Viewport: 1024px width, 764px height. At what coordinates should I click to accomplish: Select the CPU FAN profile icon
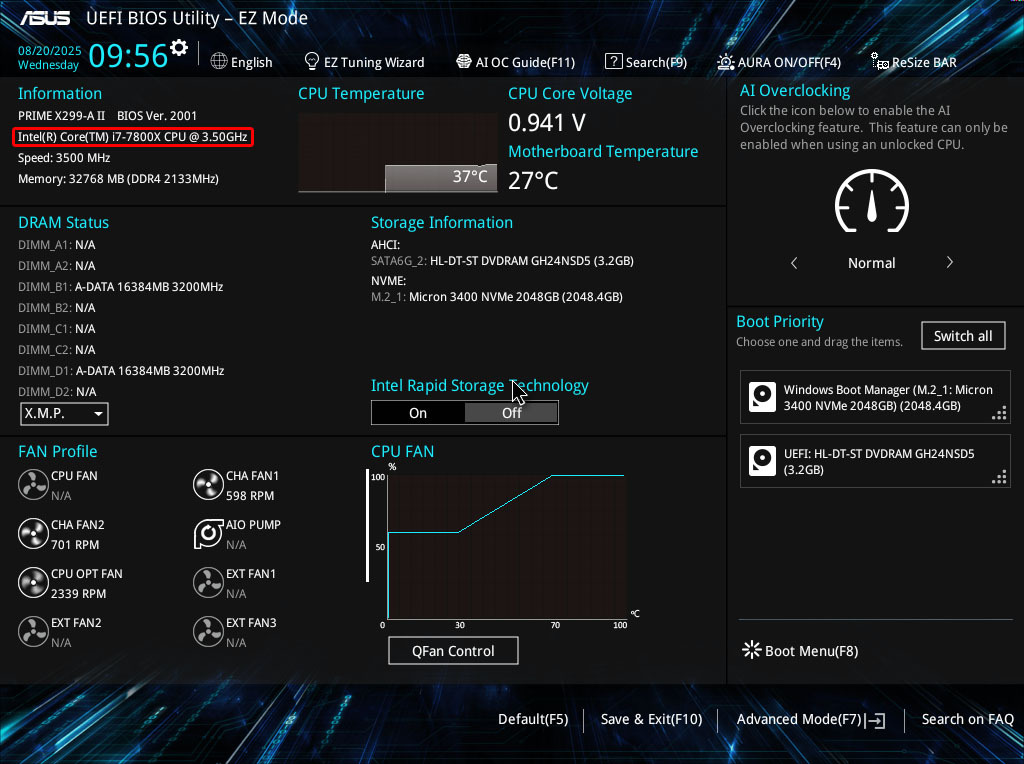(x=33, y=485)
